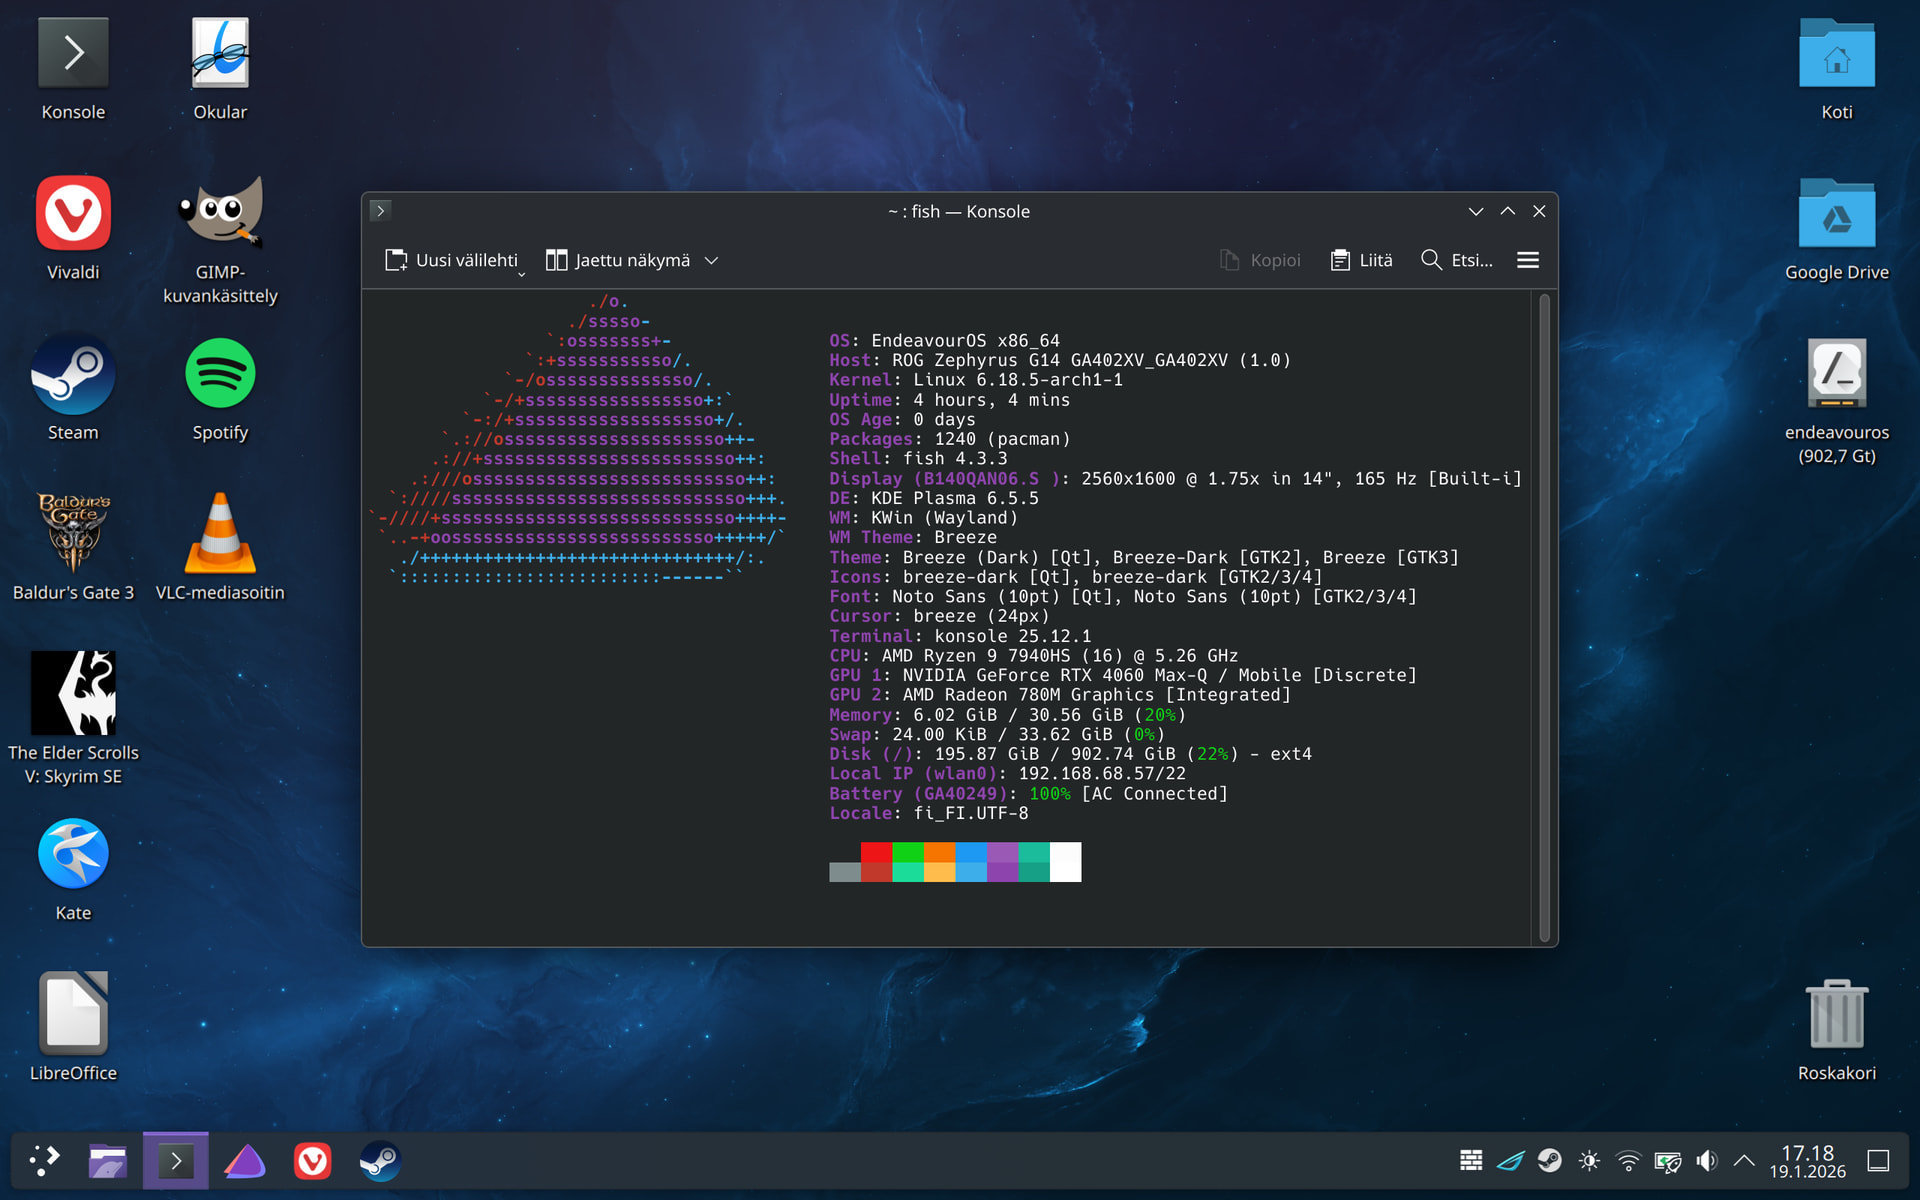Open the Spotify desktop icon
The height and width of the screenshot is (1200, 1920).
point(220,374)
